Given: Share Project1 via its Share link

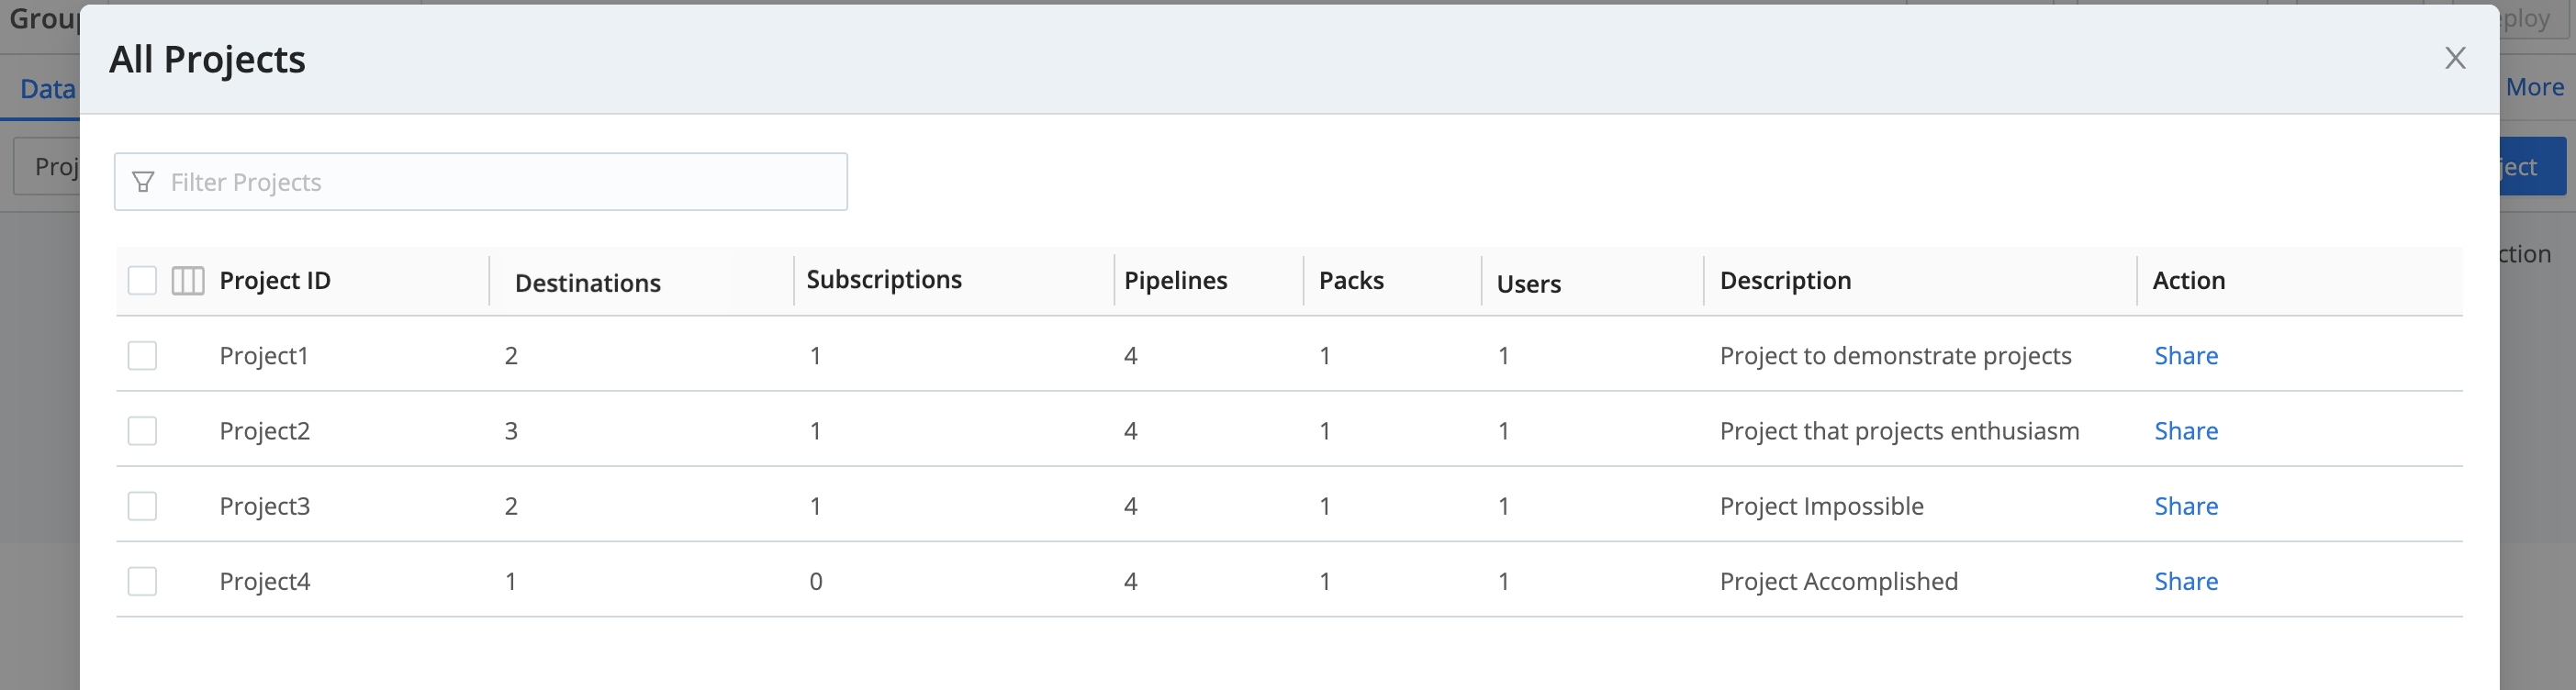Looking at the screenshot, I should 2186,356.
